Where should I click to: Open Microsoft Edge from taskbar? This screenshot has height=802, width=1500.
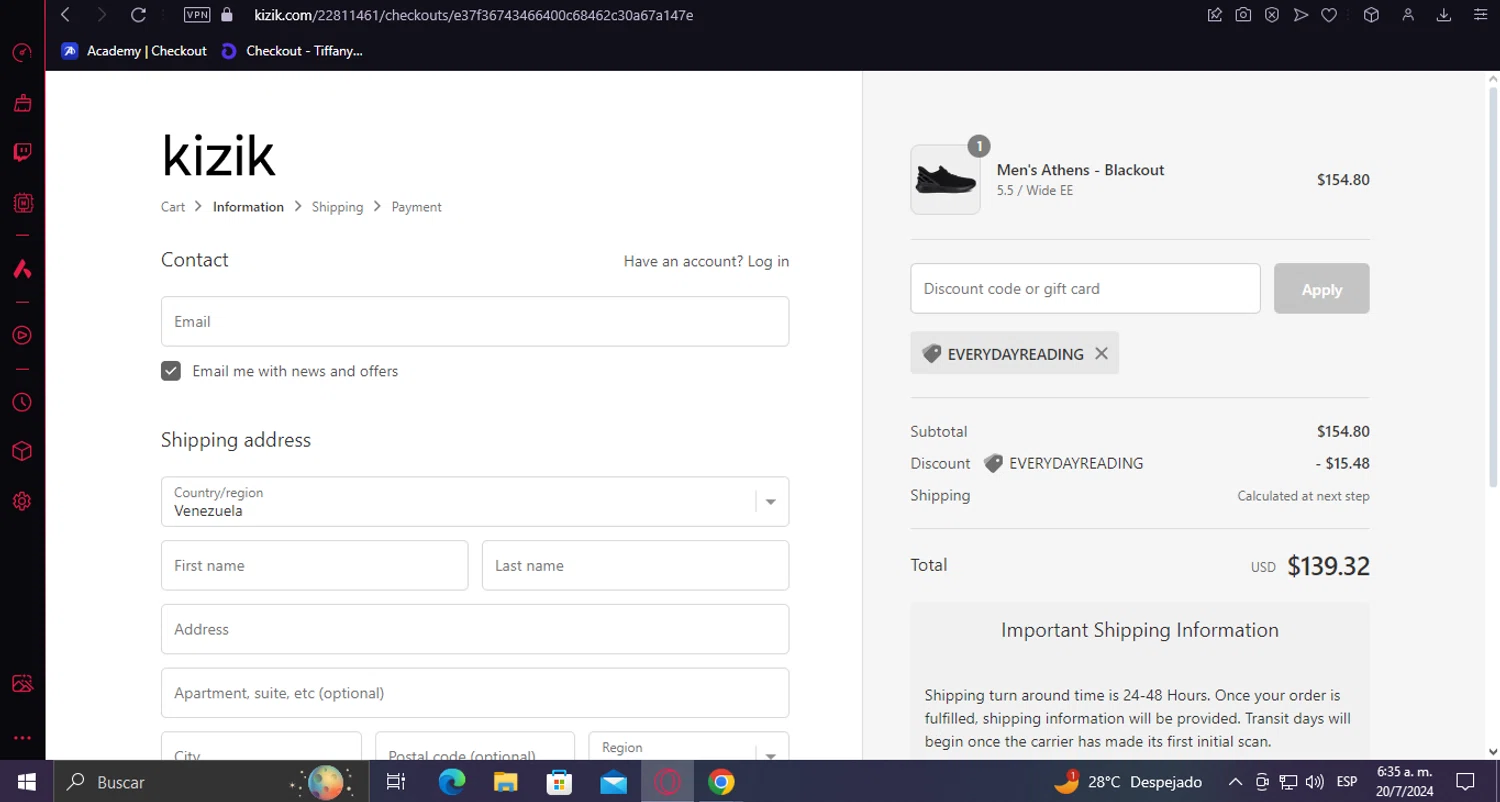pos(452,782)
